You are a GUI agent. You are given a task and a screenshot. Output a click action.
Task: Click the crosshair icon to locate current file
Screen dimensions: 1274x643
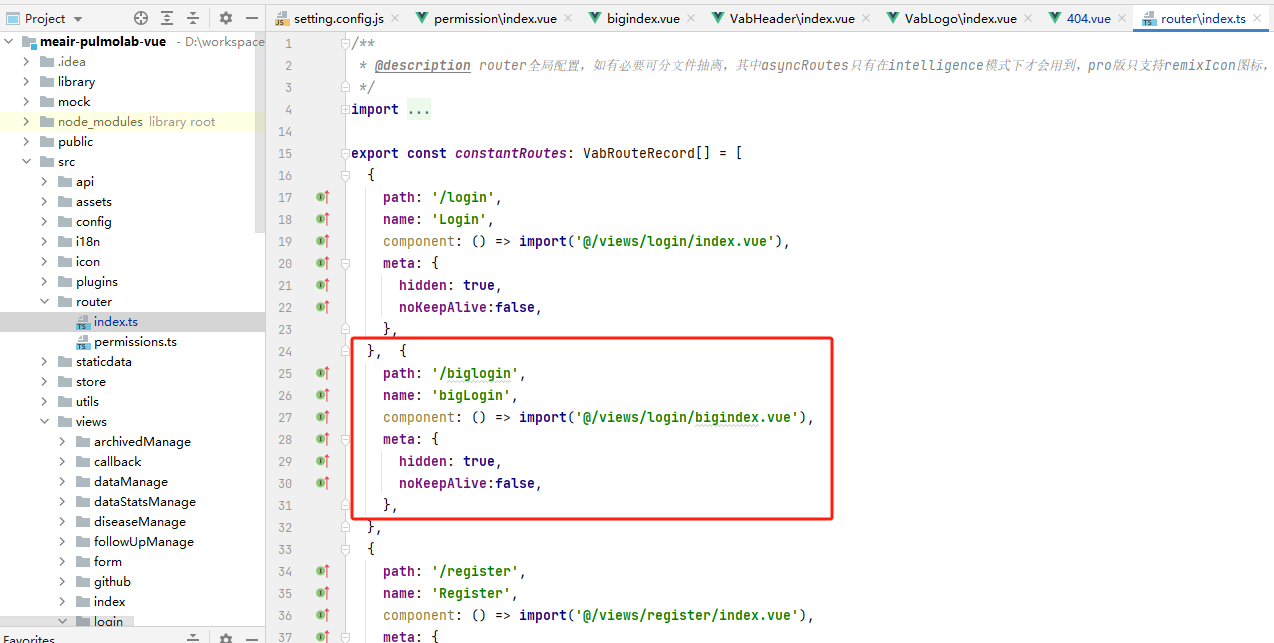point(139,18)
